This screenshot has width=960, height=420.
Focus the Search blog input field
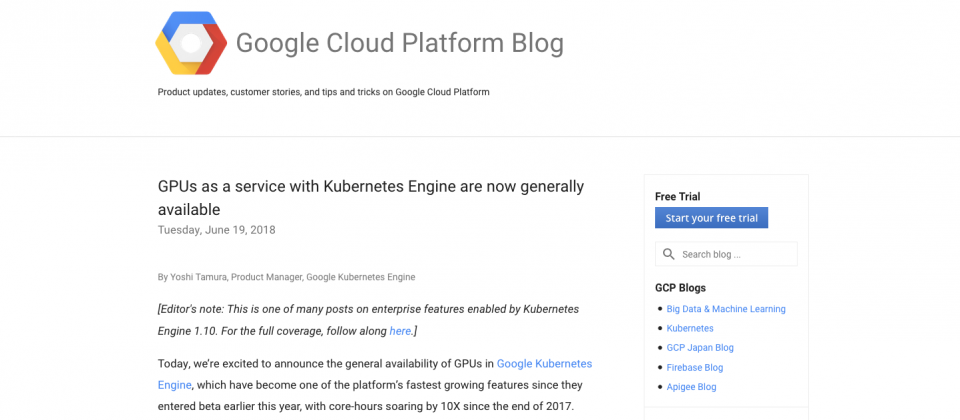point(726,254)
